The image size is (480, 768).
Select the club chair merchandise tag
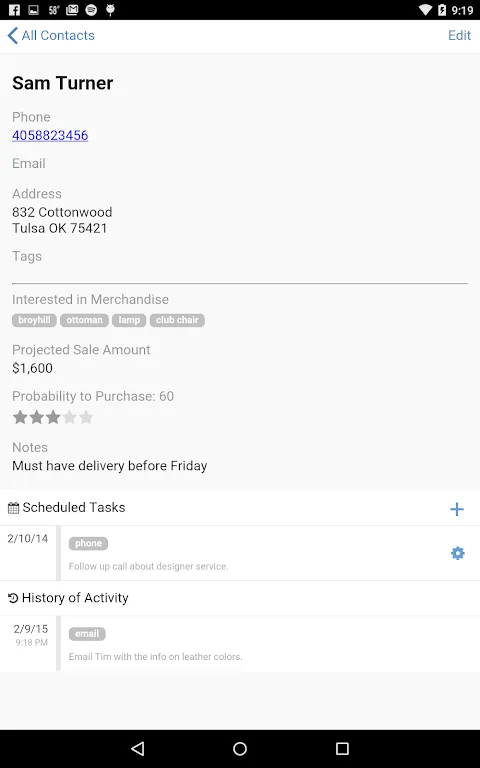[x=177, y=320]
